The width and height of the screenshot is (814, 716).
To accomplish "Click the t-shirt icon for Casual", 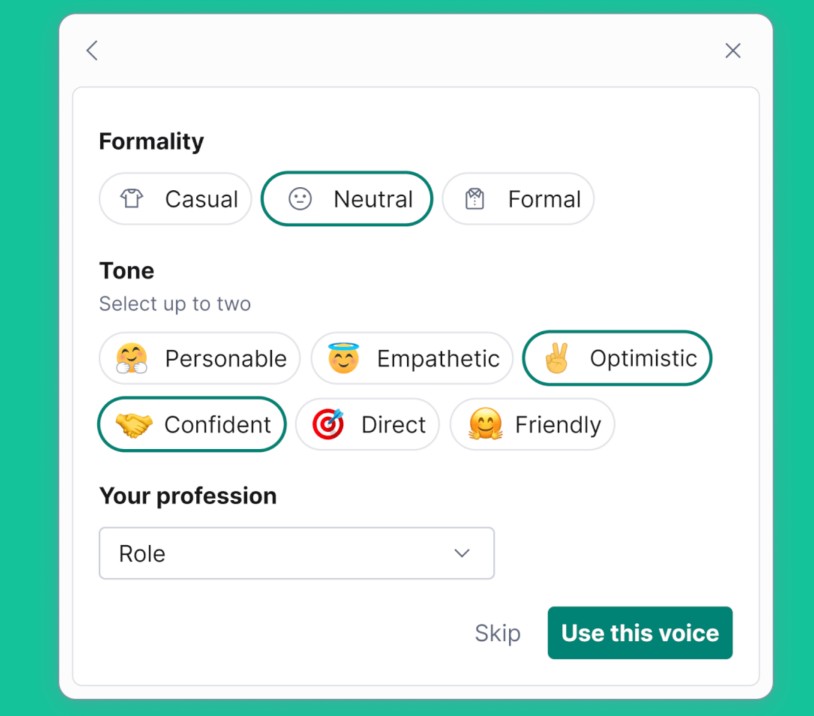I will [132, 199].
